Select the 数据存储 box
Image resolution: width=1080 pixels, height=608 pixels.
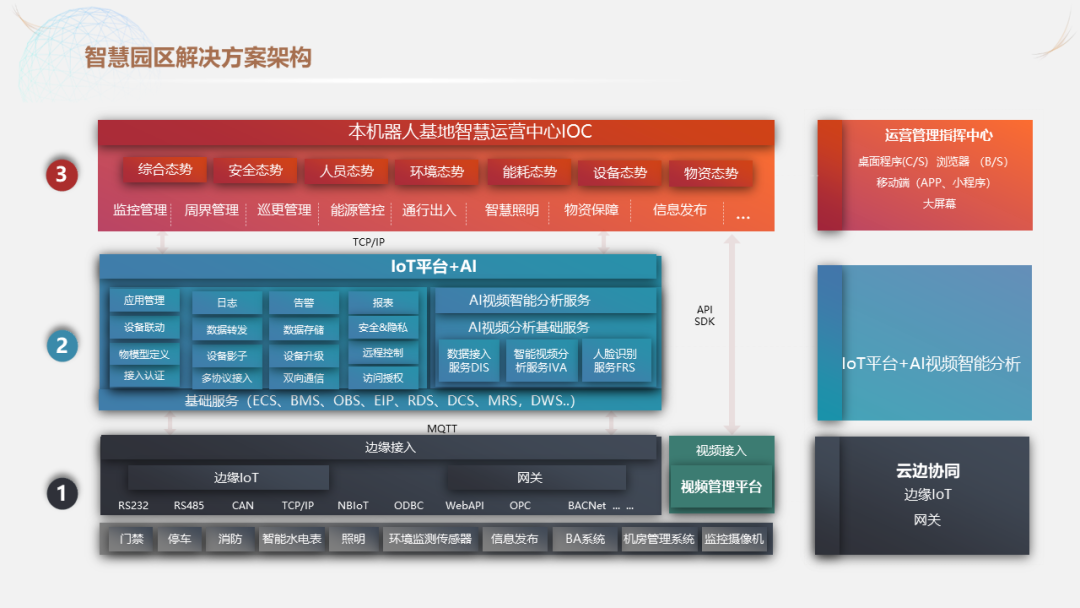tap(304, 330)
